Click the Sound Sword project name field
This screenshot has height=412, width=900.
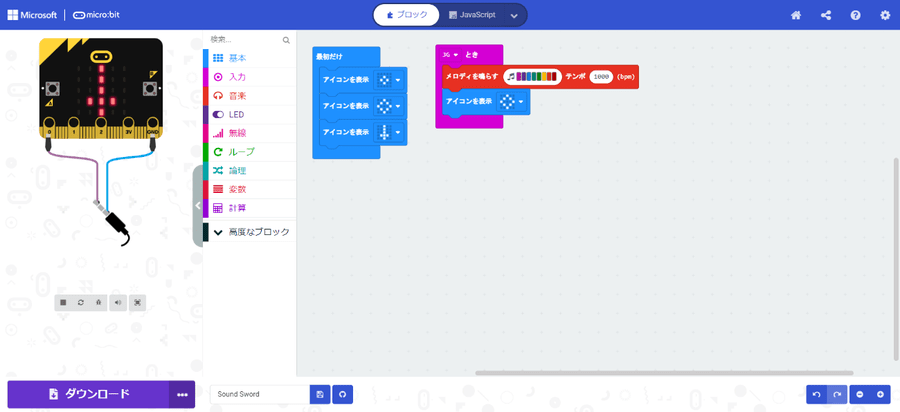point(260,394)
